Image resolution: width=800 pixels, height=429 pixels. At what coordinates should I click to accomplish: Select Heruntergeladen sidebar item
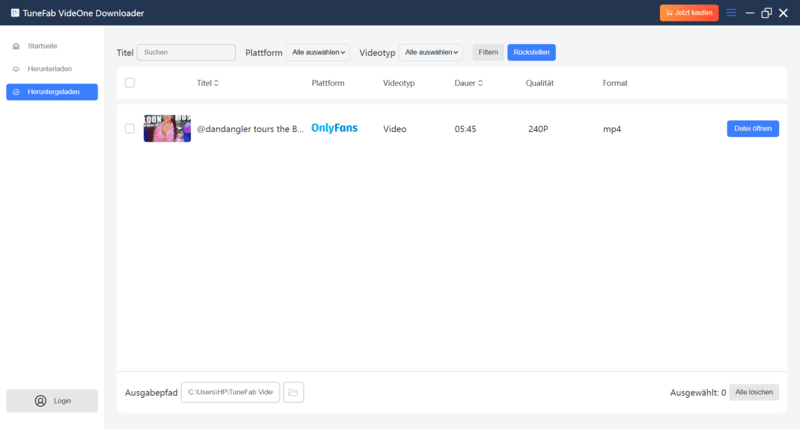click(x=52, y=92)
